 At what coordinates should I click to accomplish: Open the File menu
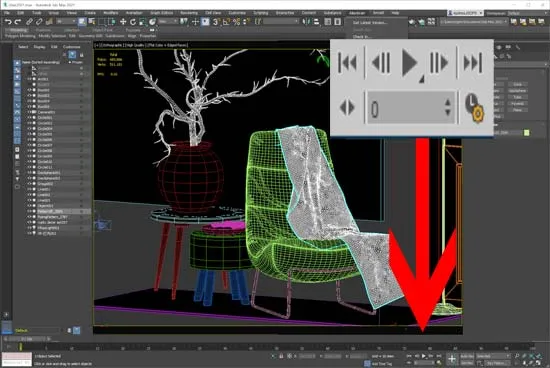coord(7,13)
